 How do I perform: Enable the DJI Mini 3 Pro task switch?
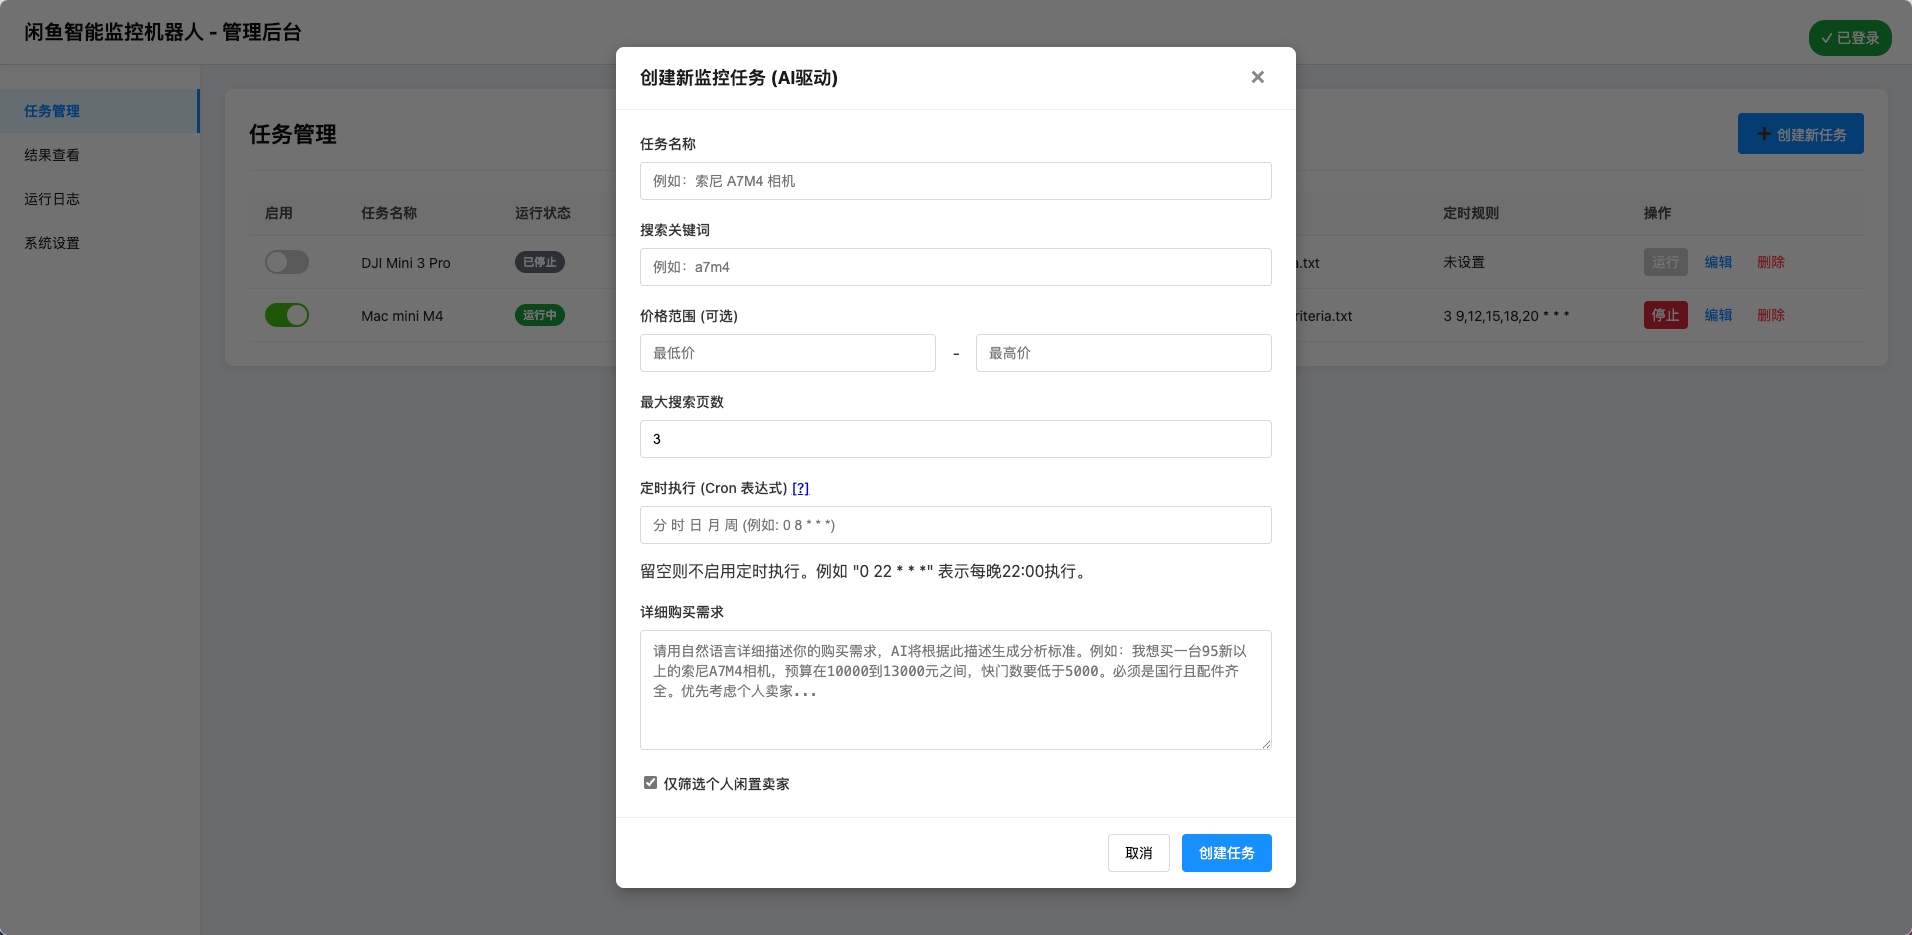coord(287,262)
